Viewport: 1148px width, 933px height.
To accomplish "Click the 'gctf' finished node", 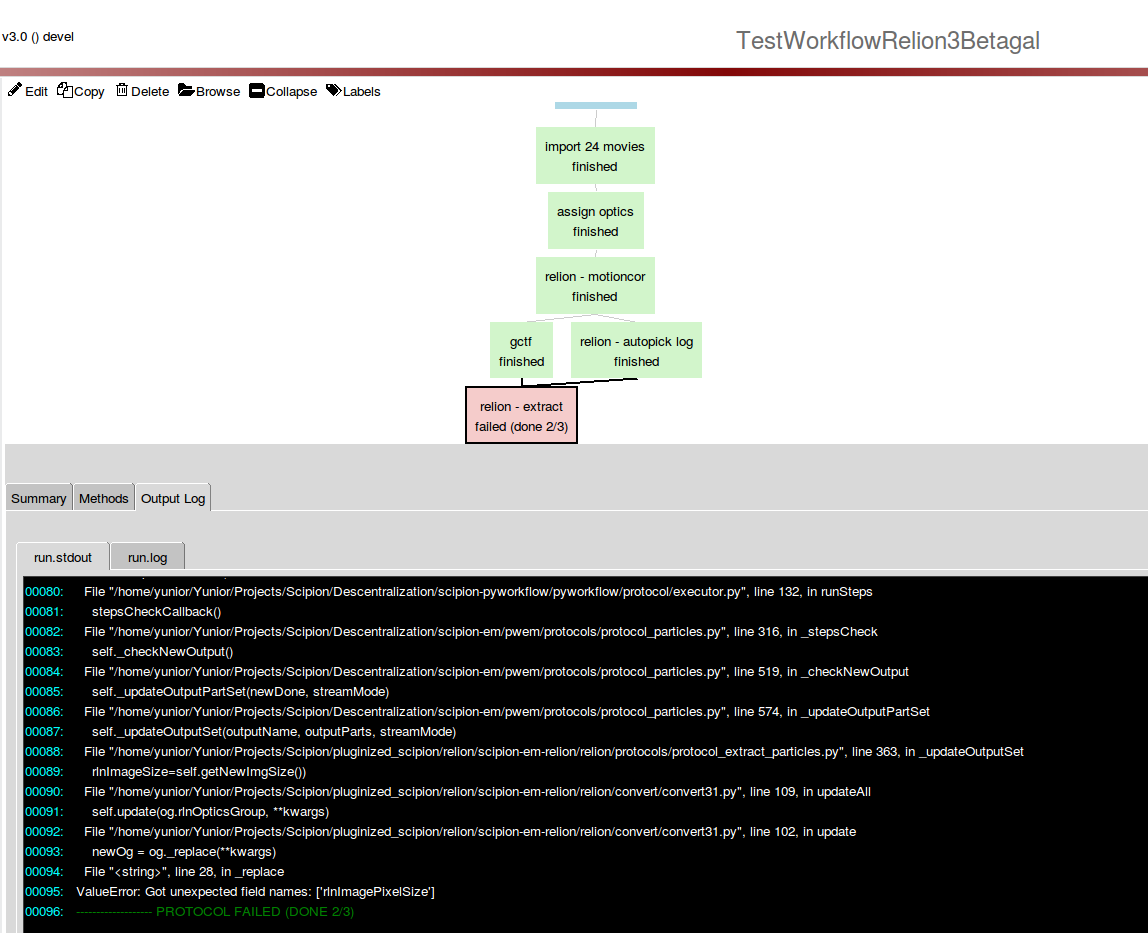I will pos(521,350).
